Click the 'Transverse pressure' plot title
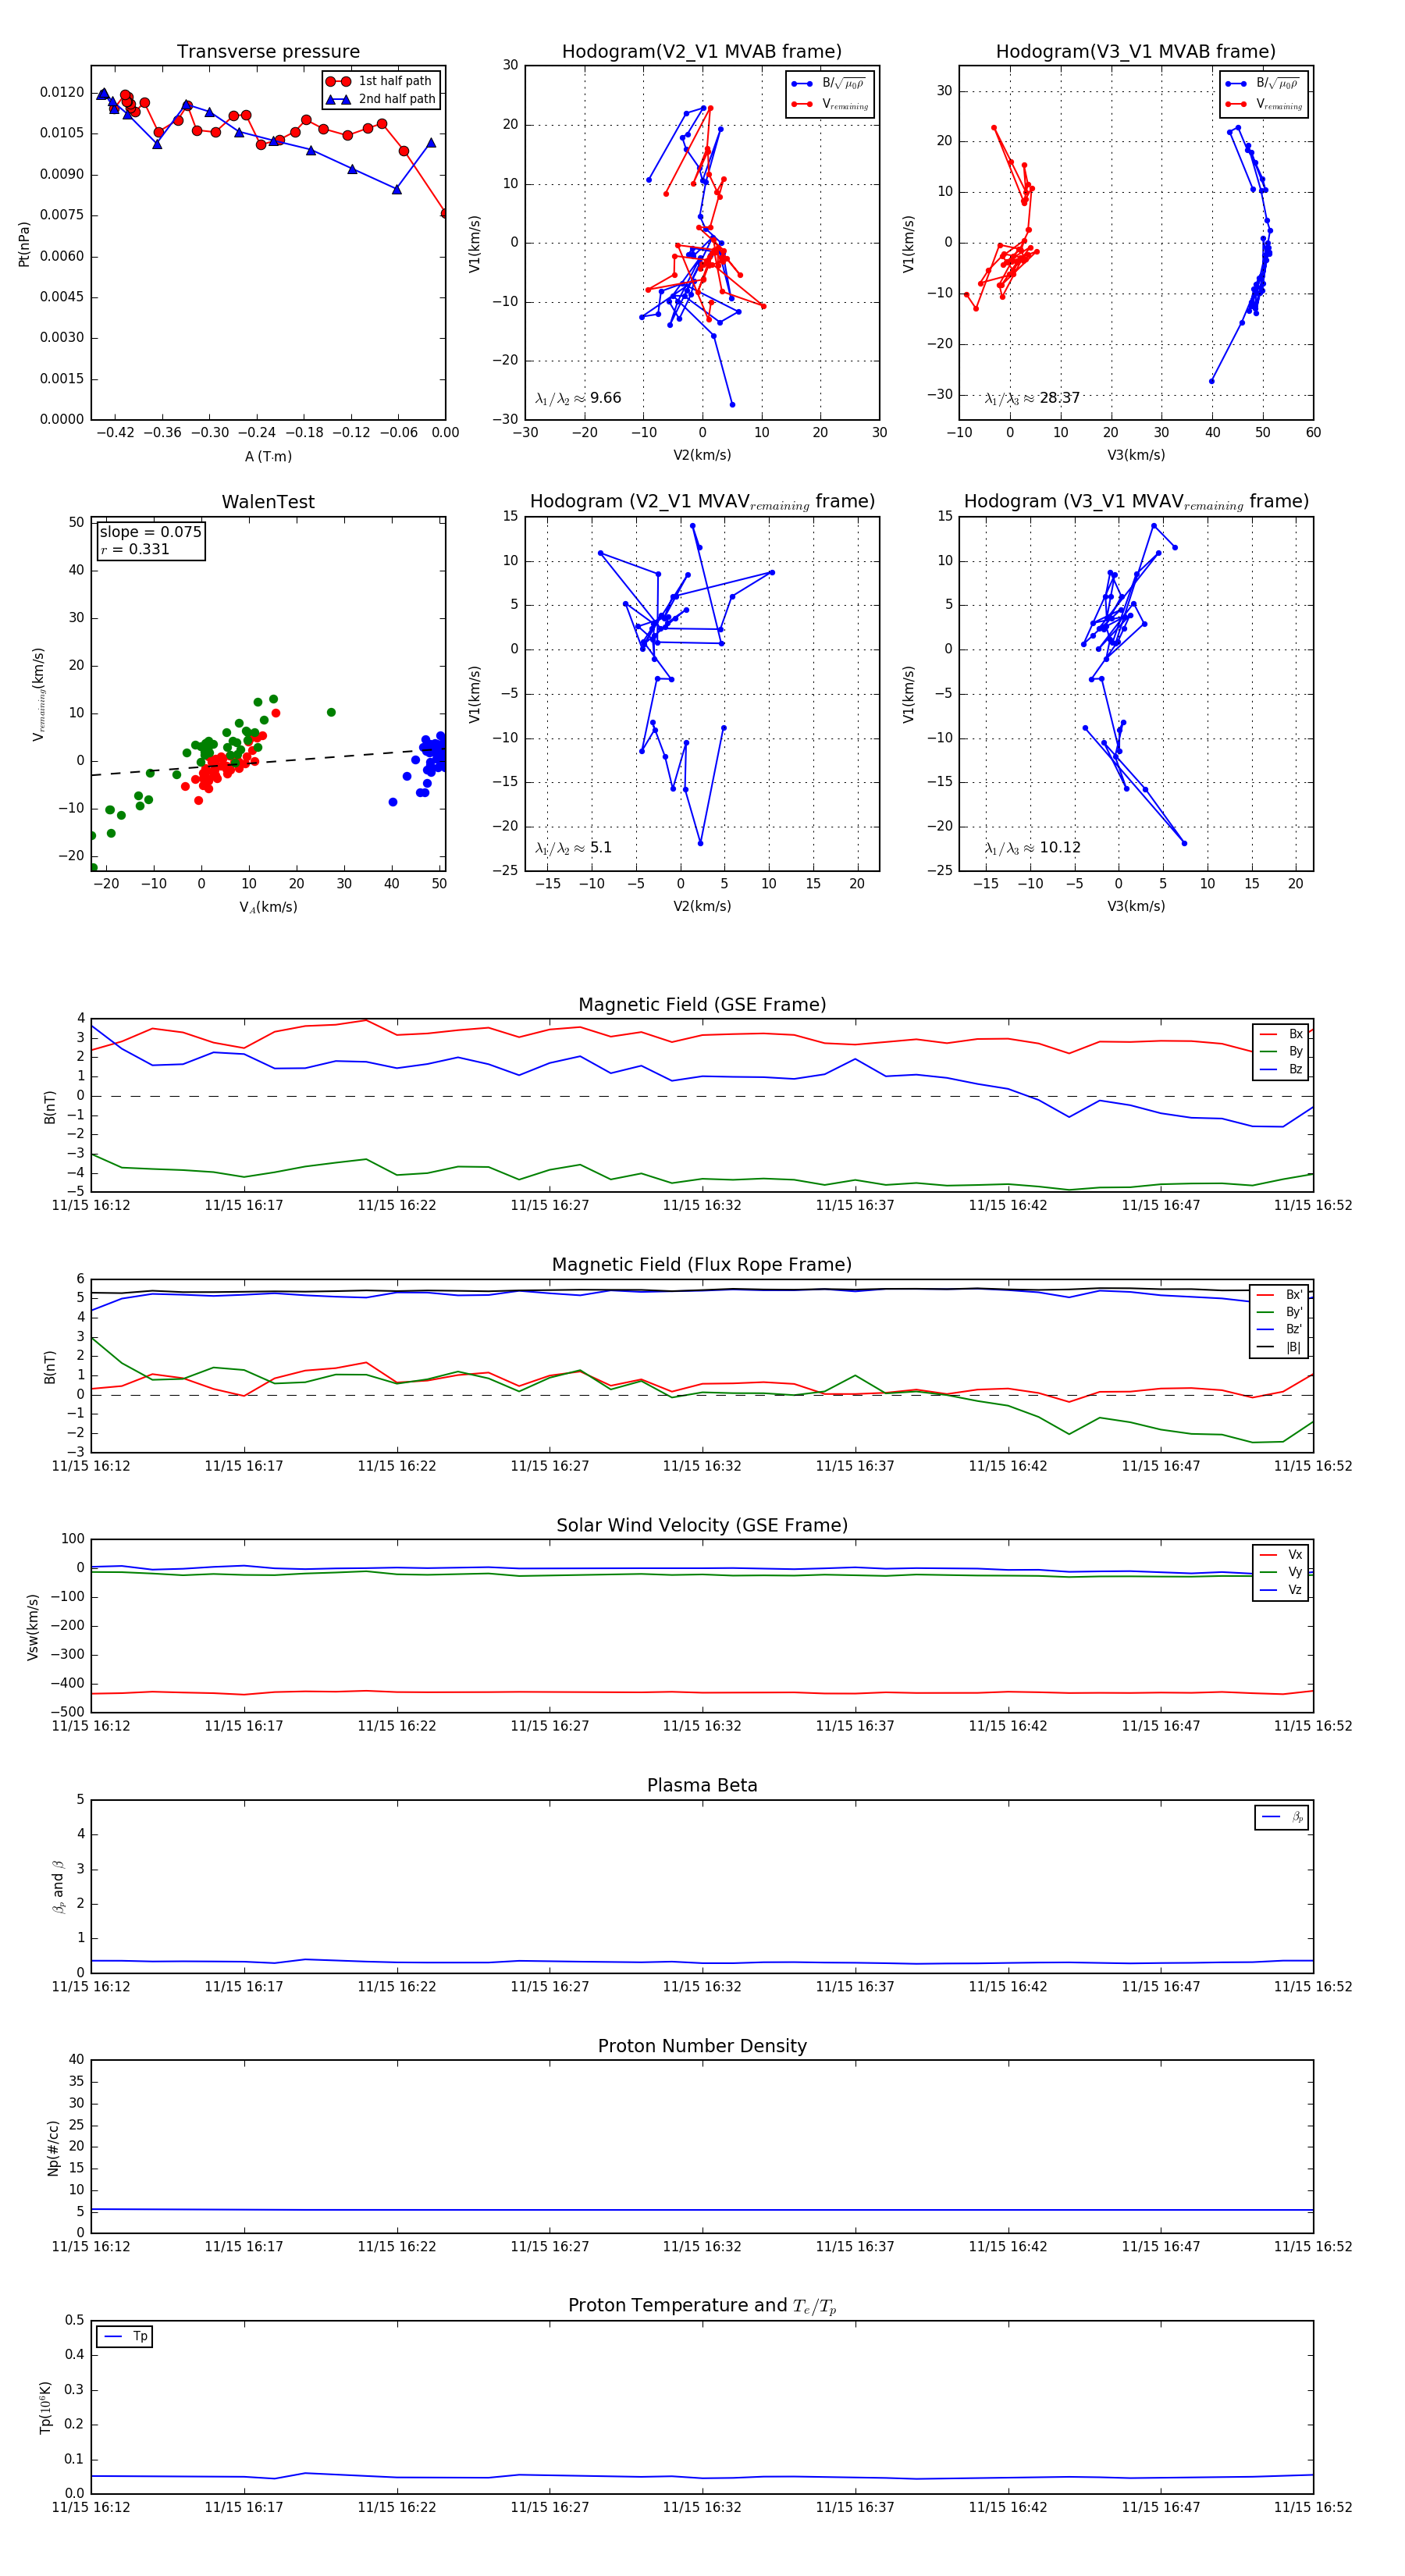 [x=268, y=51]
